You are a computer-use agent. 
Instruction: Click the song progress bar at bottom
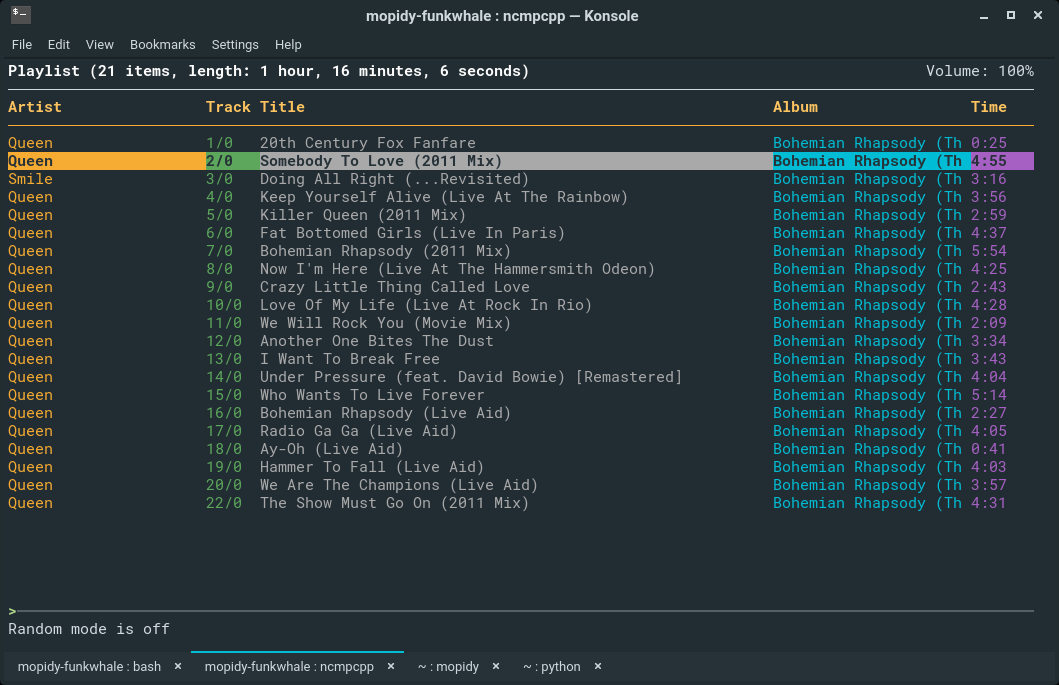pos(521,611)
